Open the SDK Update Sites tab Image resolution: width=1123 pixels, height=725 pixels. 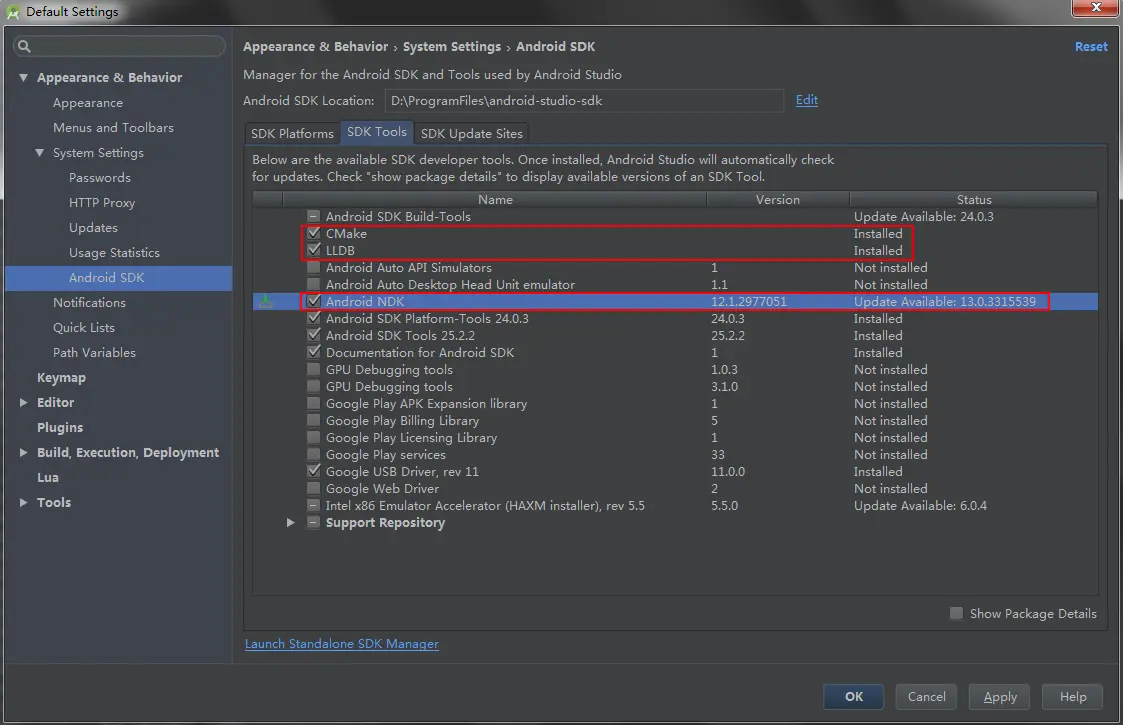click(x=472, y=133)
